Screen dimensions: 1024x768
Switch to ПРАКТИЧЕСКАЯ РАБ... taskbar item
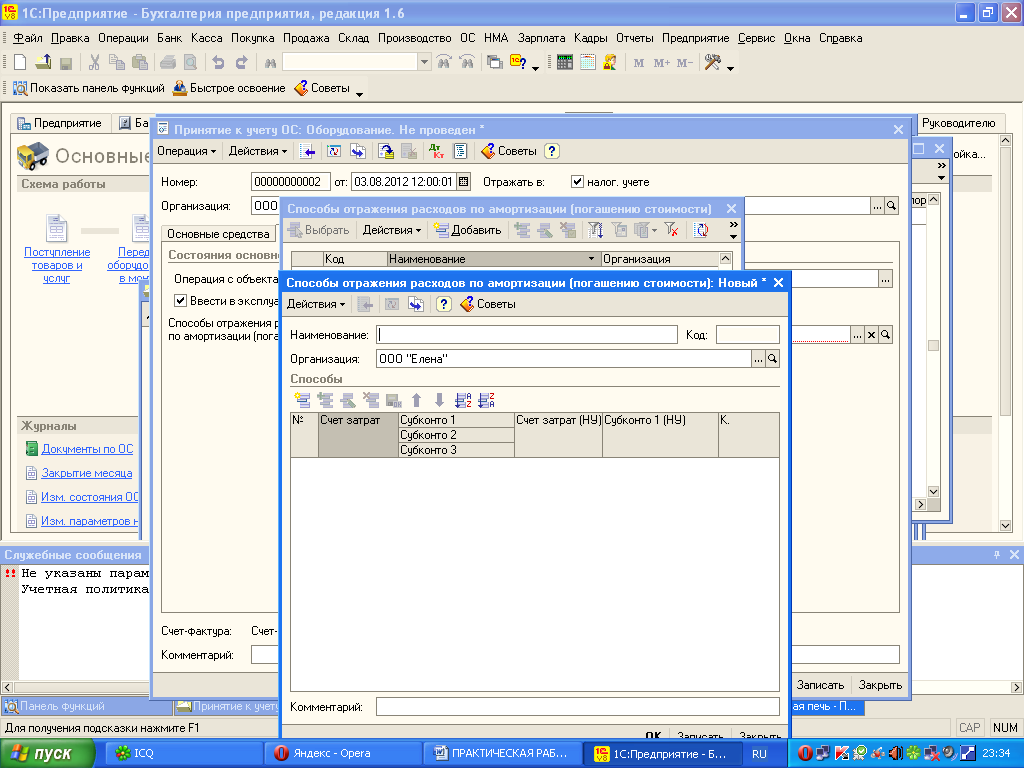click(x=501, y=754)
